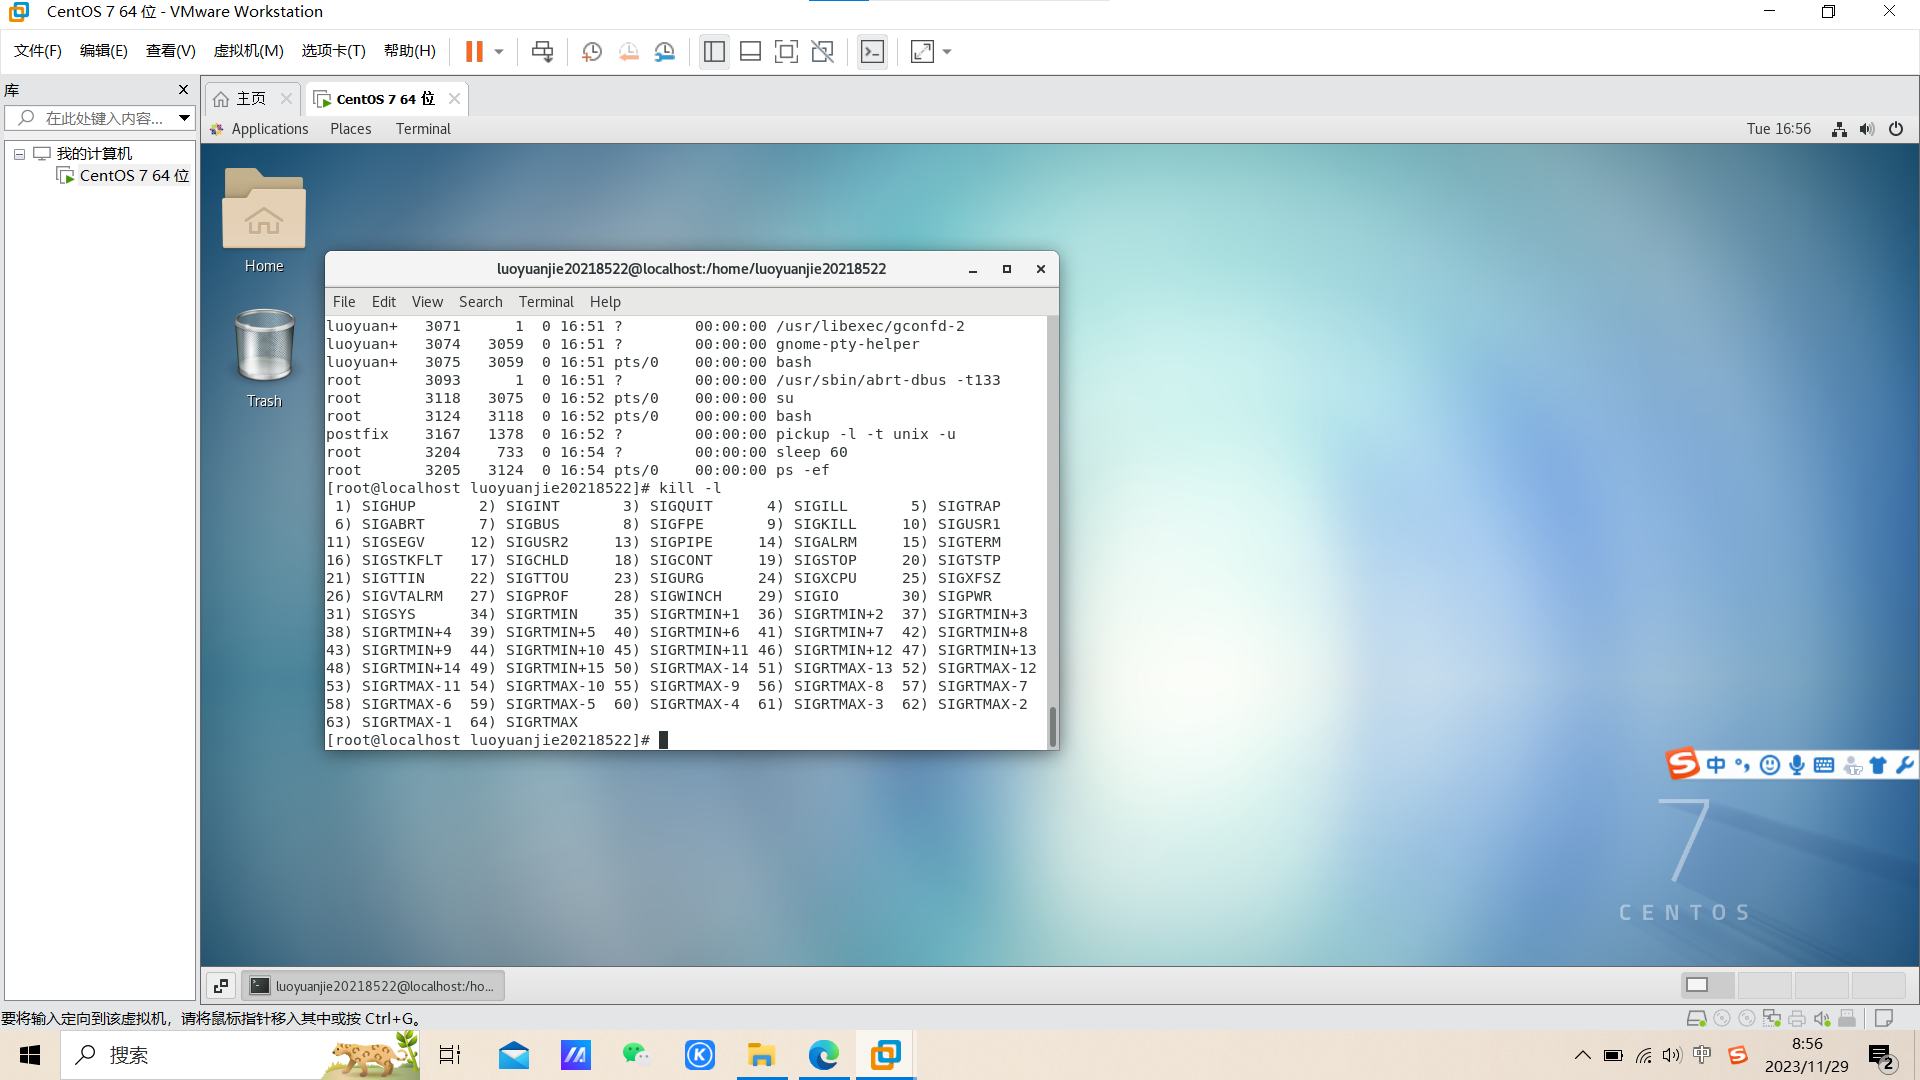Click the Windows taskbar search box

[240, 1055]
